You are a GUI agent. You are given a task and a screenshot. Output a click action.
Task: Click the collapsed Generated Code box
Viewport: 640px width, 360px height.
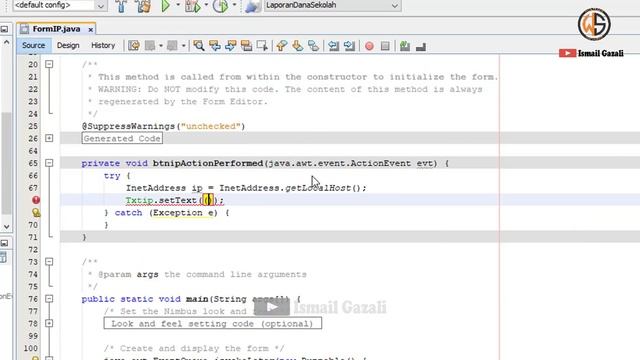click(x=122, y=138)
